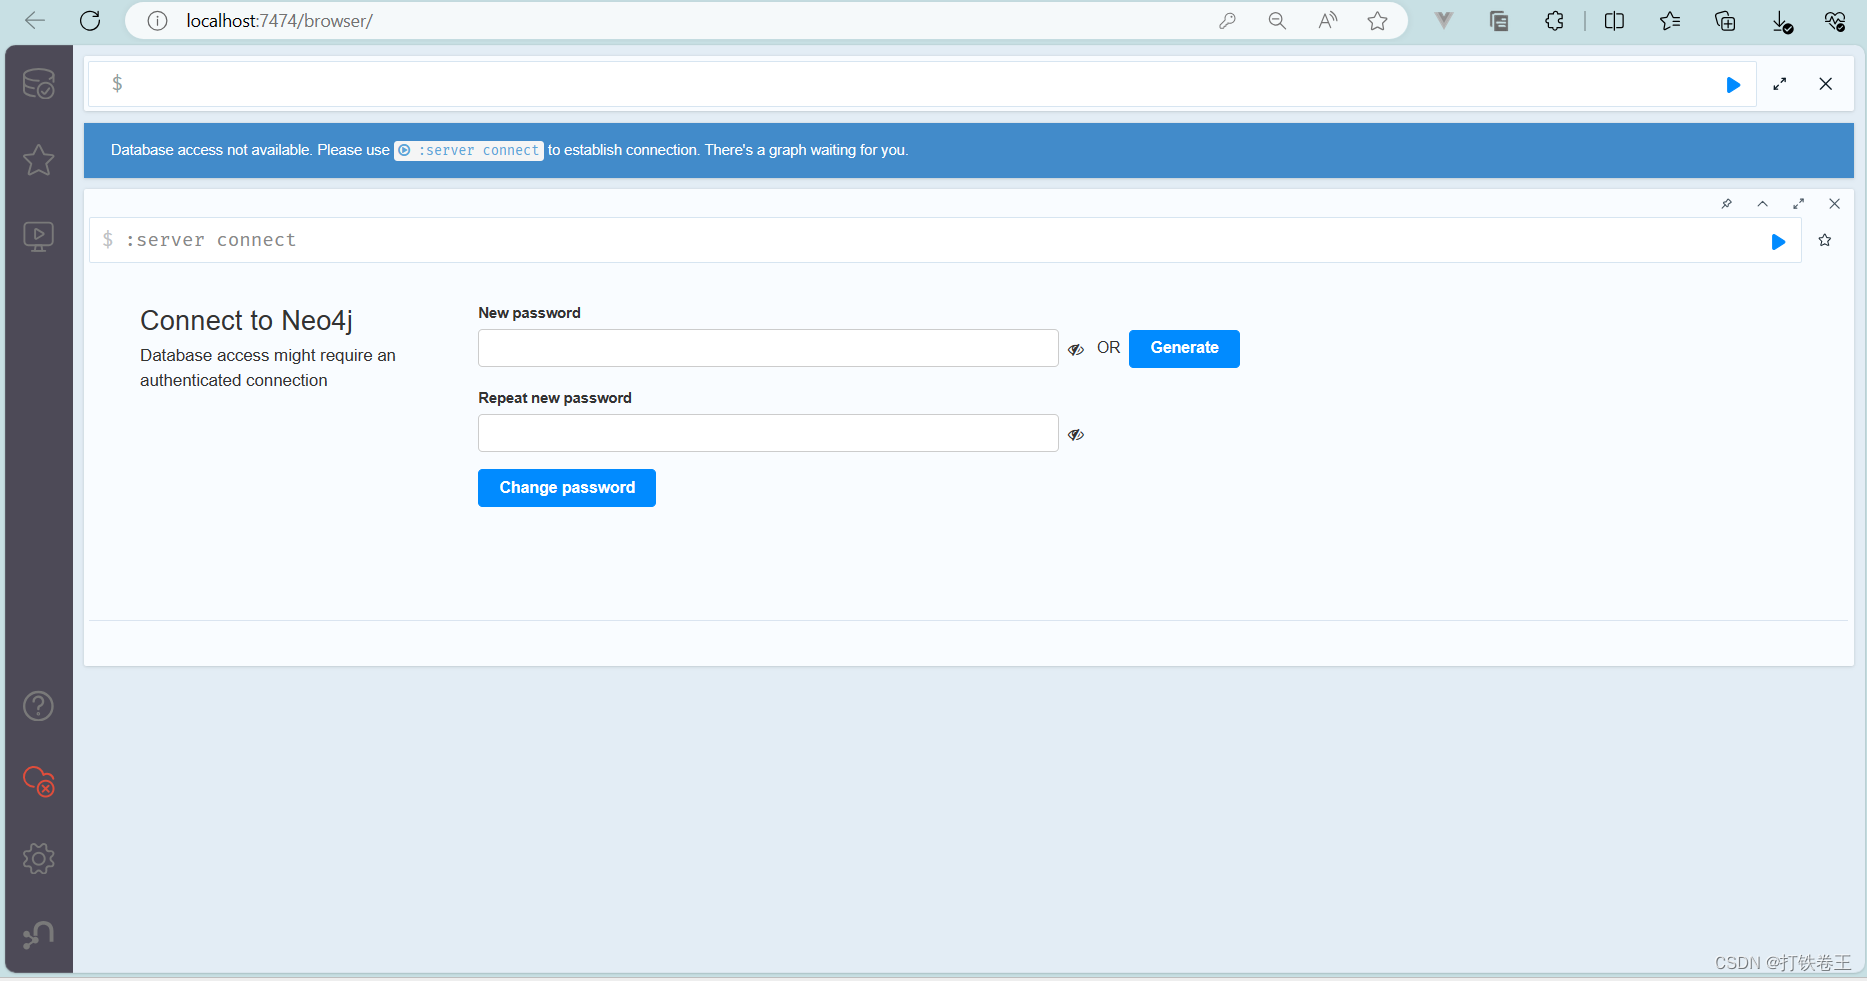Open the Help question mark sidebar icon
This screenshot has height=981, width=1867.
point(39,706)
